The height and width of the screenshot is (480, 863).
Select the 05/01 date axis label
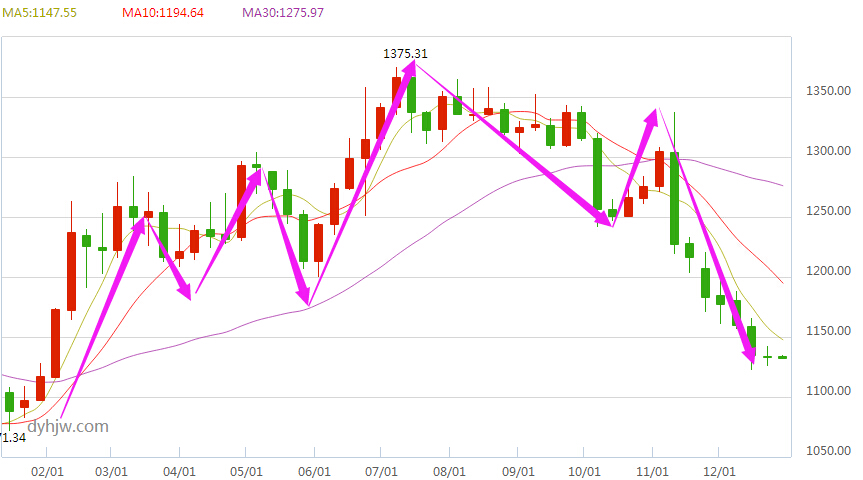246,472
